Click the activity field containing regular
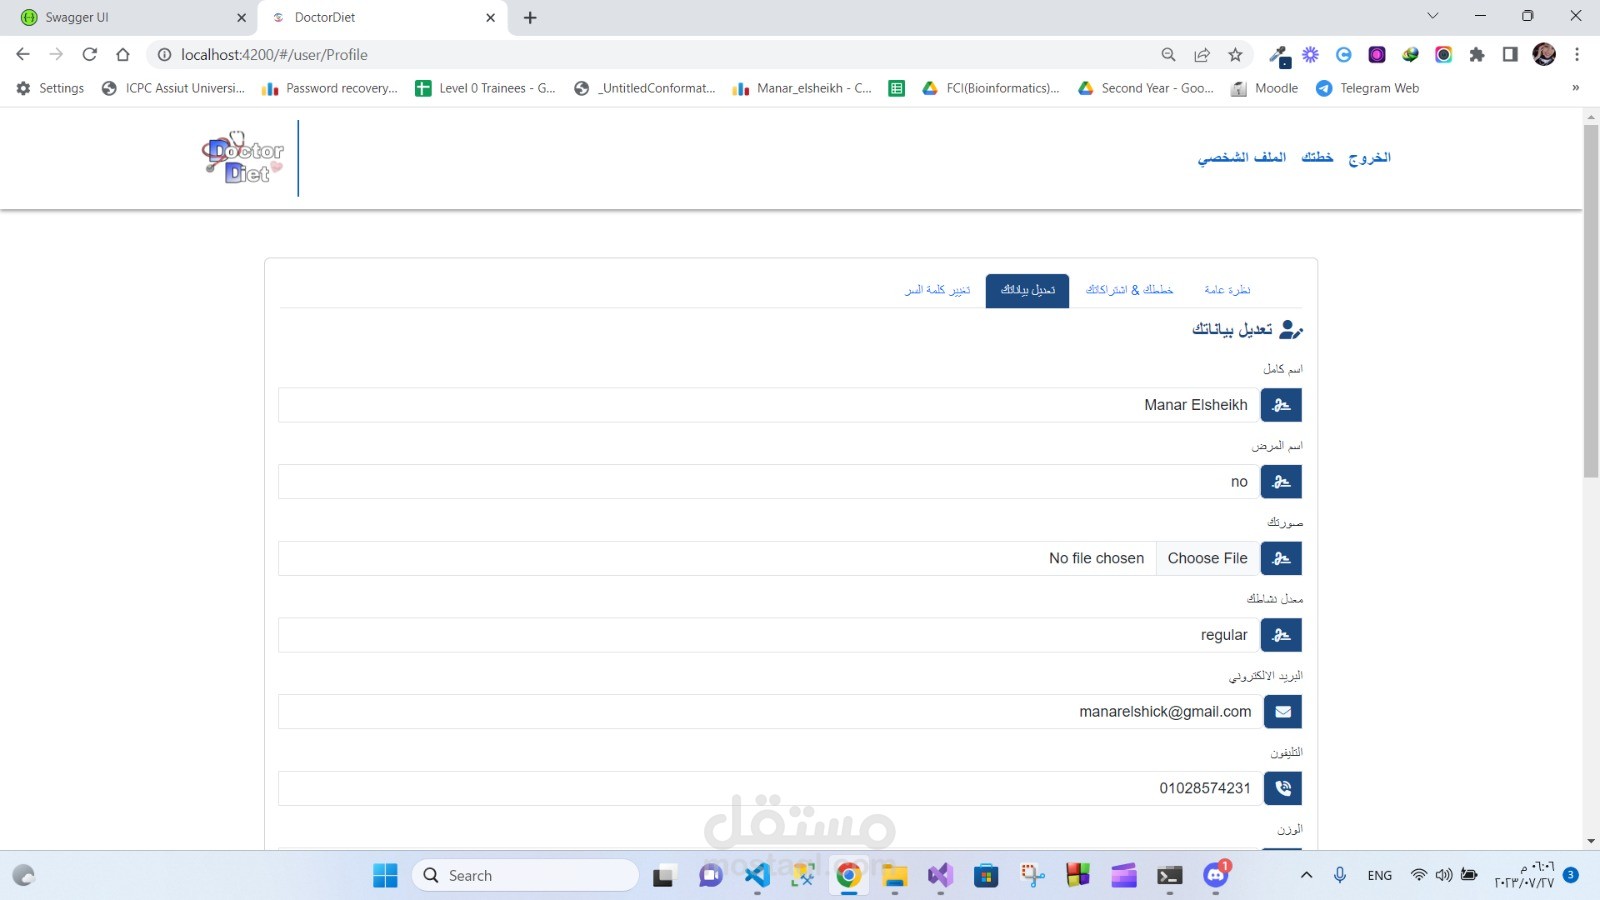 coord(768,635)
